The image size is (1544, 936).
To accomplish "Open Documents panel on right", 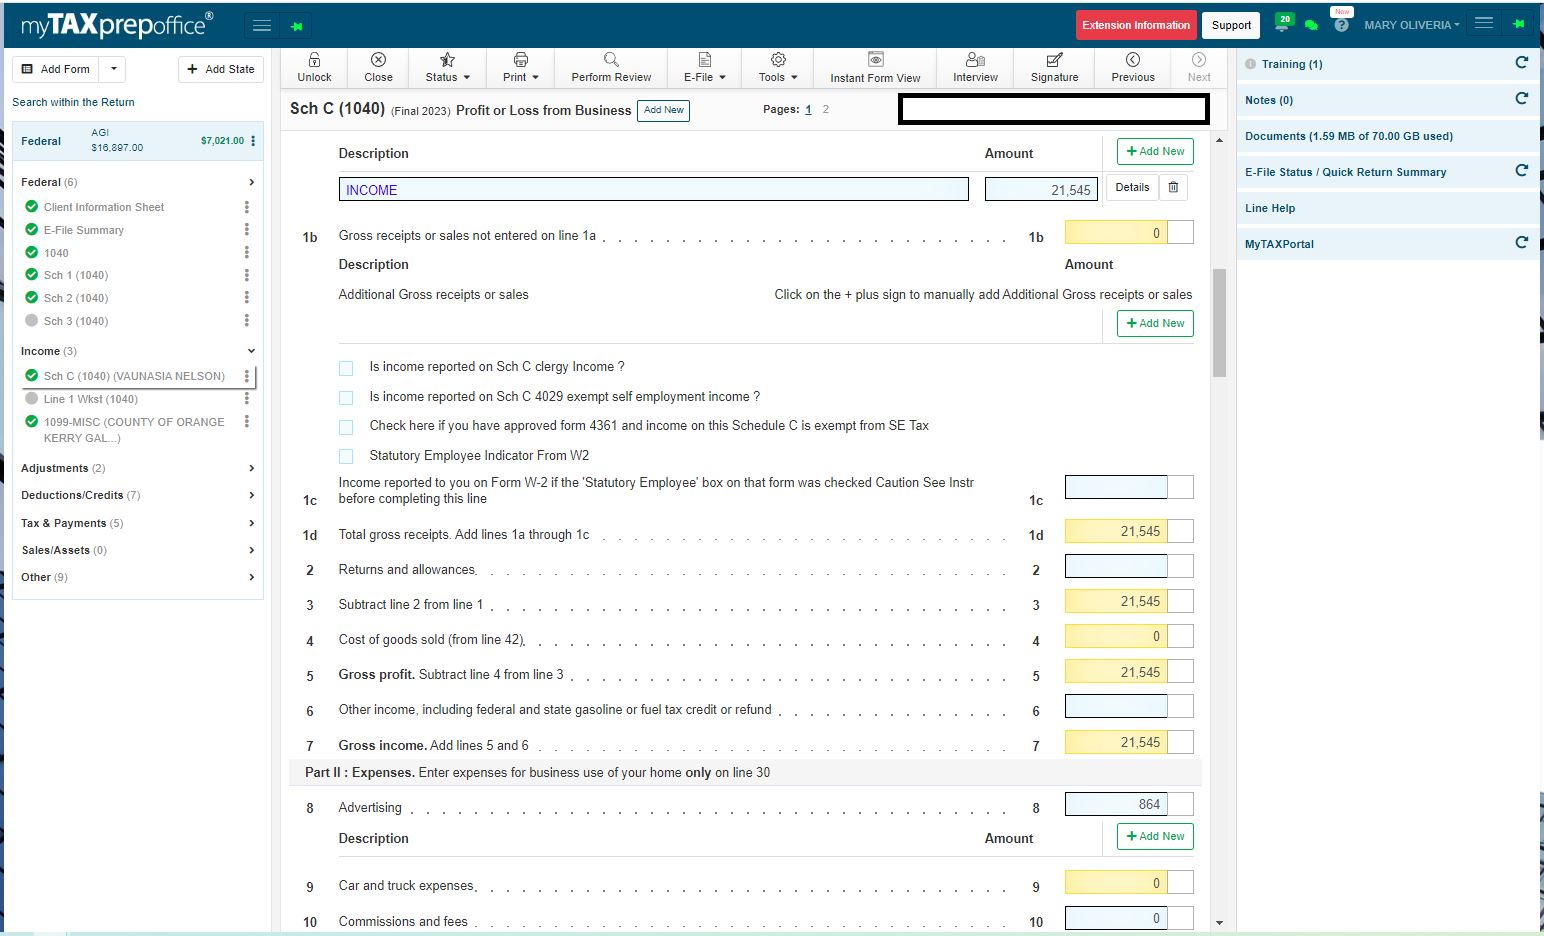I will [x=1388, y=136].
